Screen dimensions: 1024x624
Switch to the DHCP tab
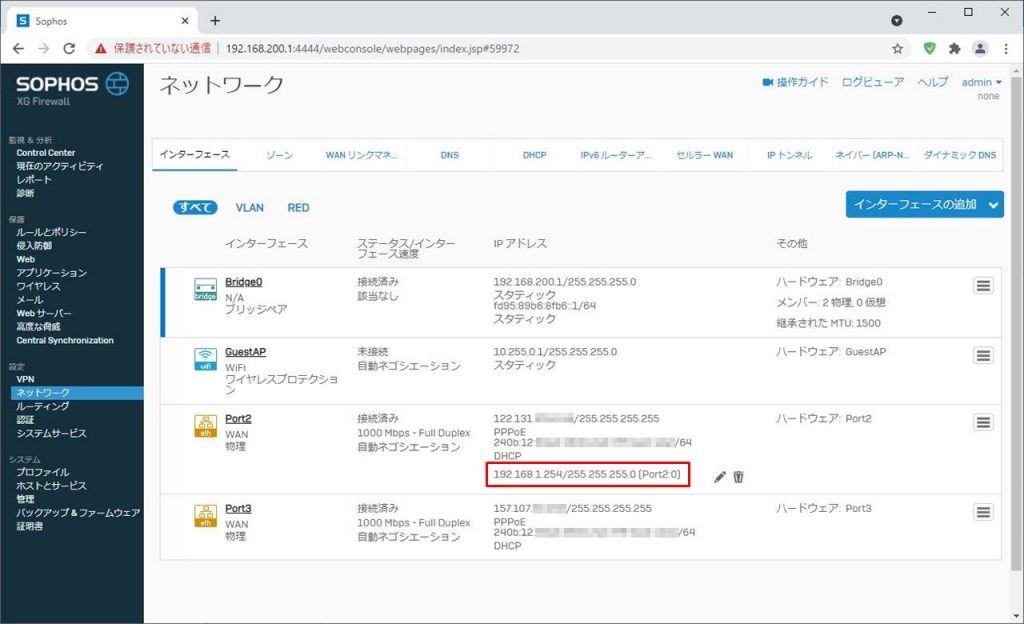tap(534, 155)
